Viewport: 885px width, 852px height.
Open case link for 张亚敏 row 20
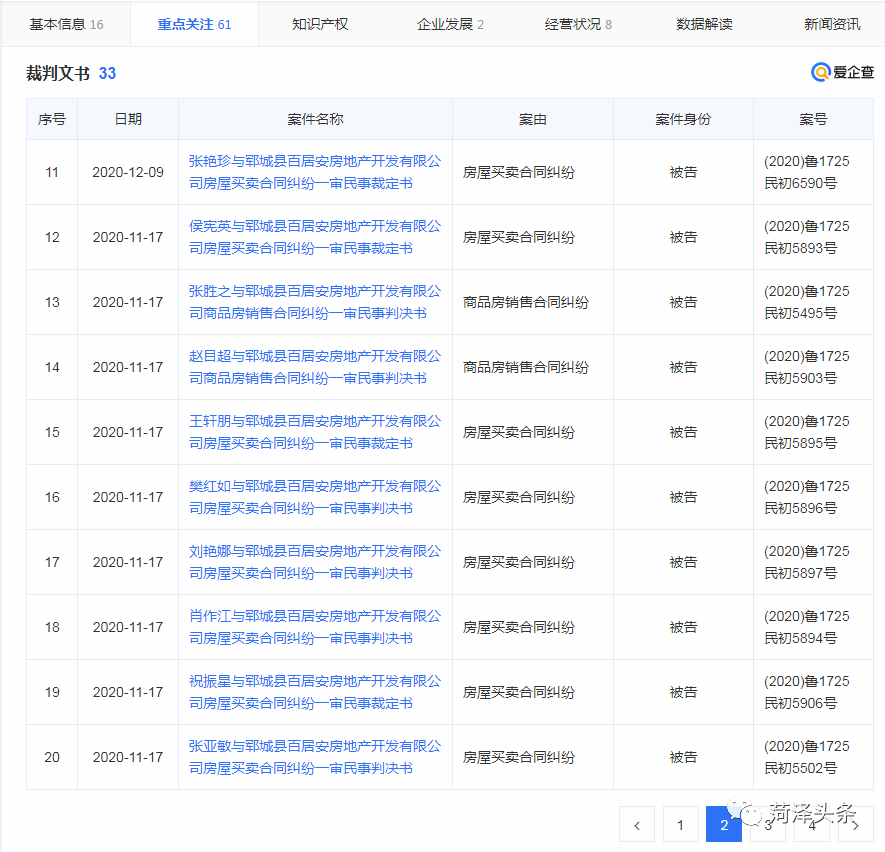[x=314, y=757]
